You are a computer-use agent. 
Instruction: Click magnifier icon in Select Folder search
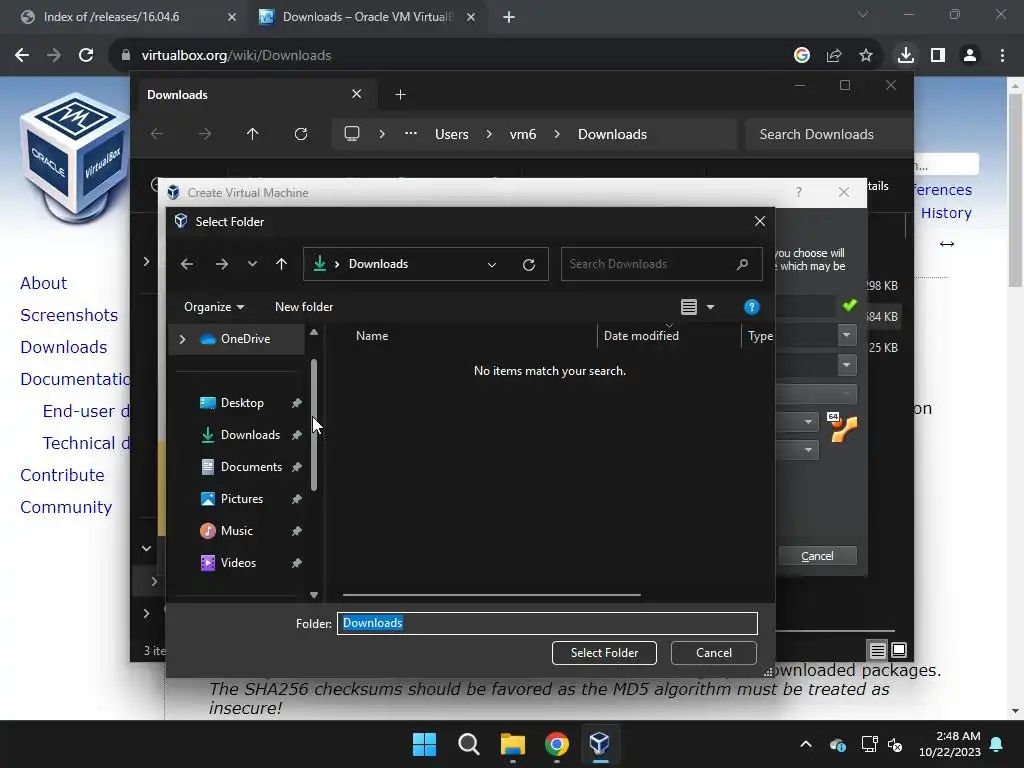742,264
